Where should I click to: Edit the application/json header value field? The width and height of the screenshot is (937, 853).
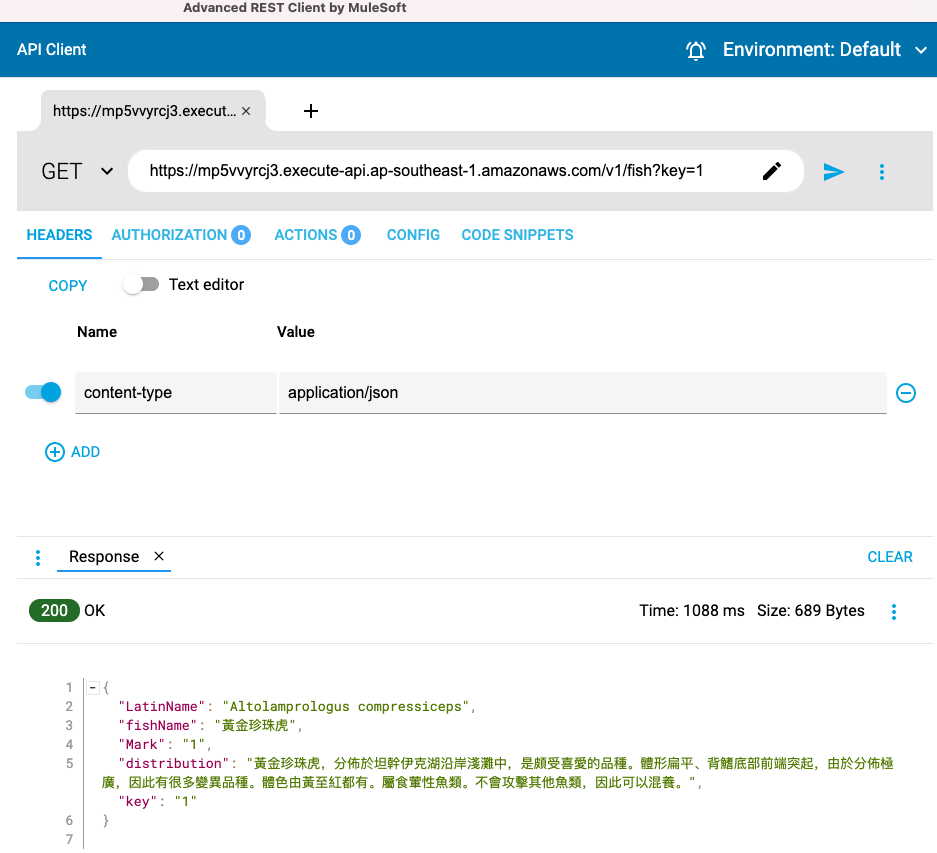(x=583, y=393)
